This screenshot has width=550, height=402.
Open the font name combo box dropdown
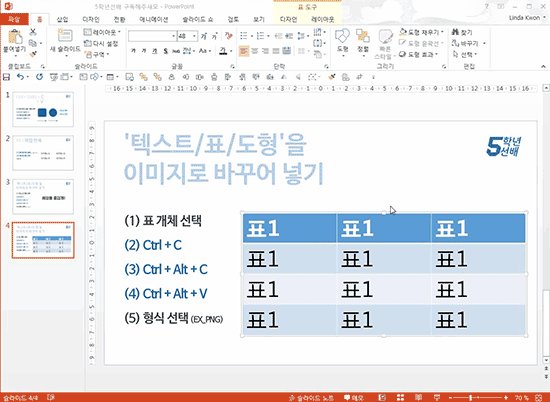coord(173,36)
